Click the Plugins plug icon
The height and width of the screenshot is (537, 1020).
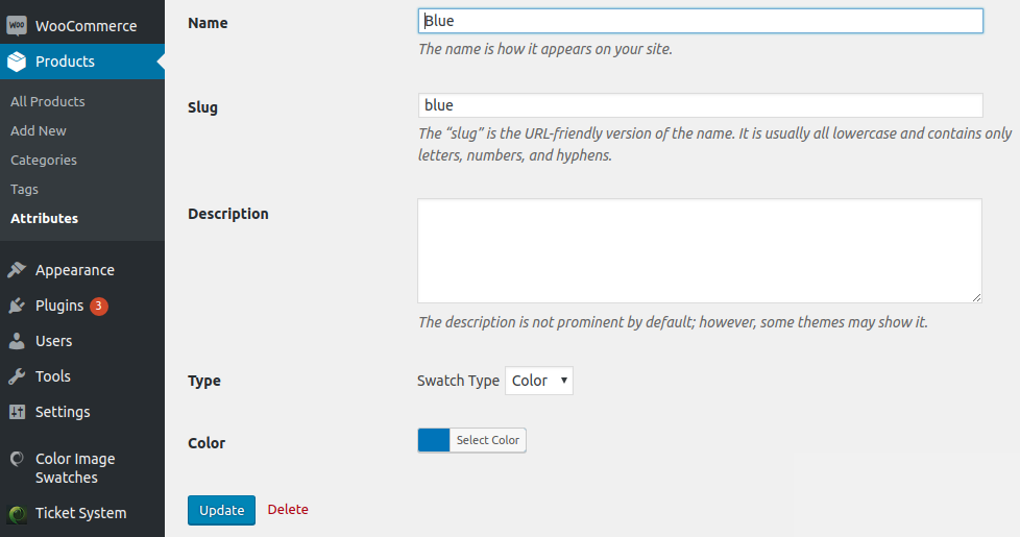[17, 306]
